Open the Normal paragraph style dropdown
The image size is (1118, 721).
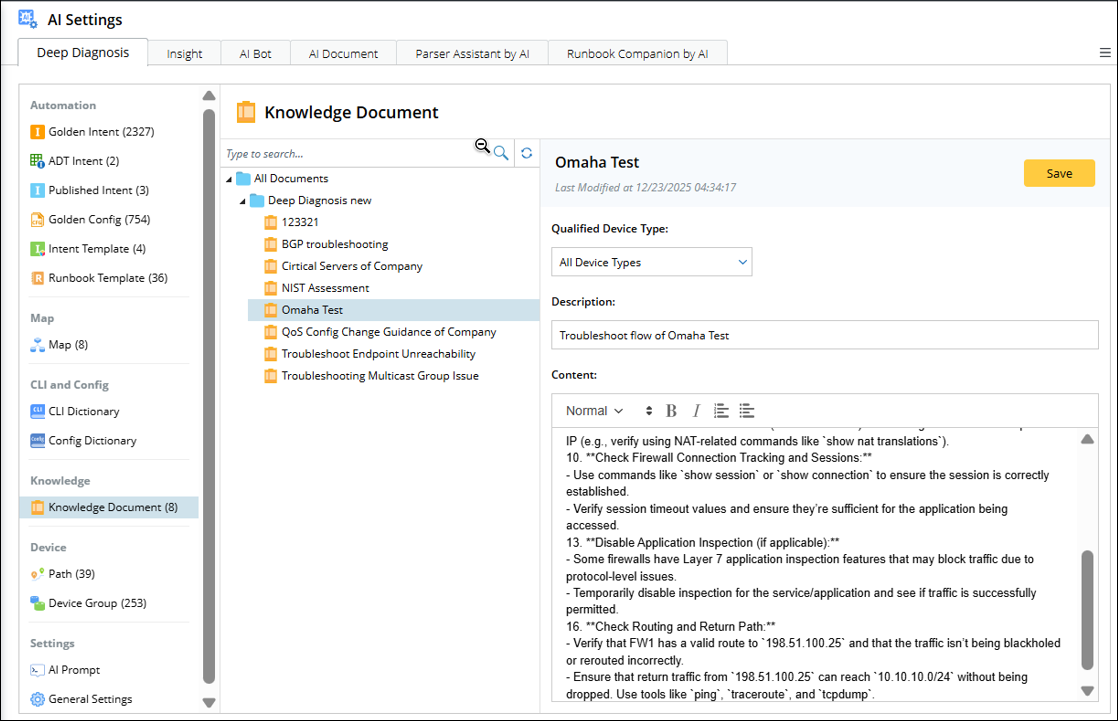[x=595, y=411]
